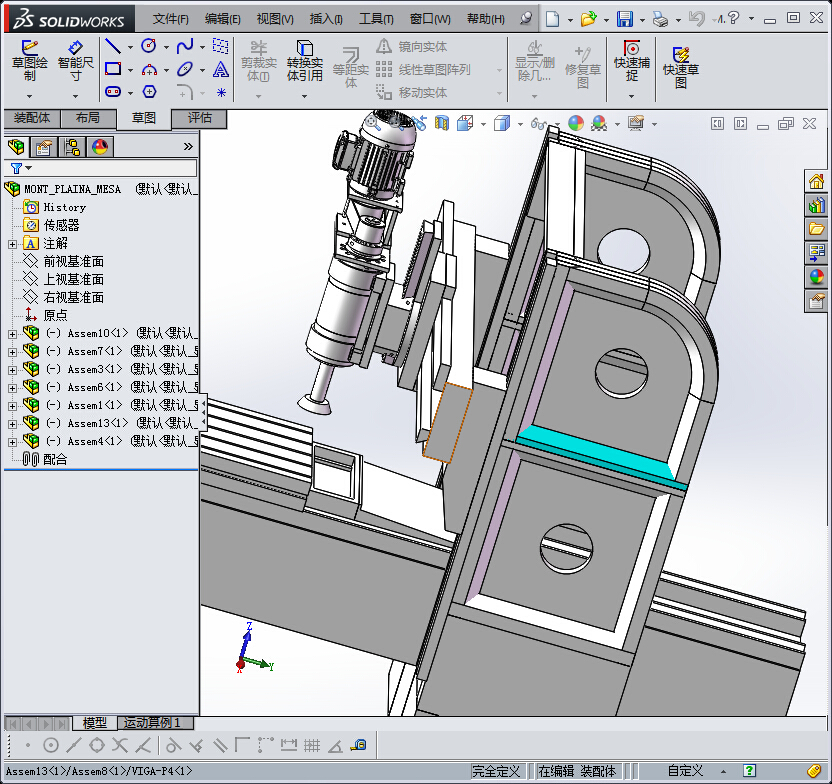Select 前视基准面 plane in feature tree
The height and width of the screenshot is (784, 832).
(x=72, y=261)
